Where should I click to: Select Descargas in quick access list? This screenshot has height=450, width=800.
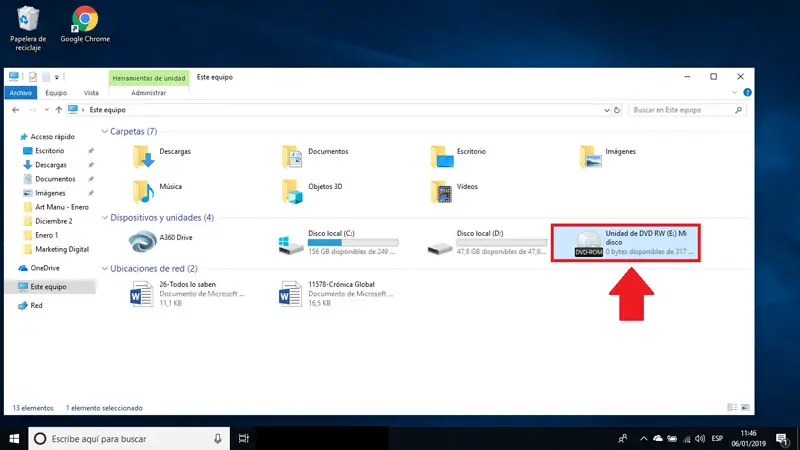(x=51, y=165)
